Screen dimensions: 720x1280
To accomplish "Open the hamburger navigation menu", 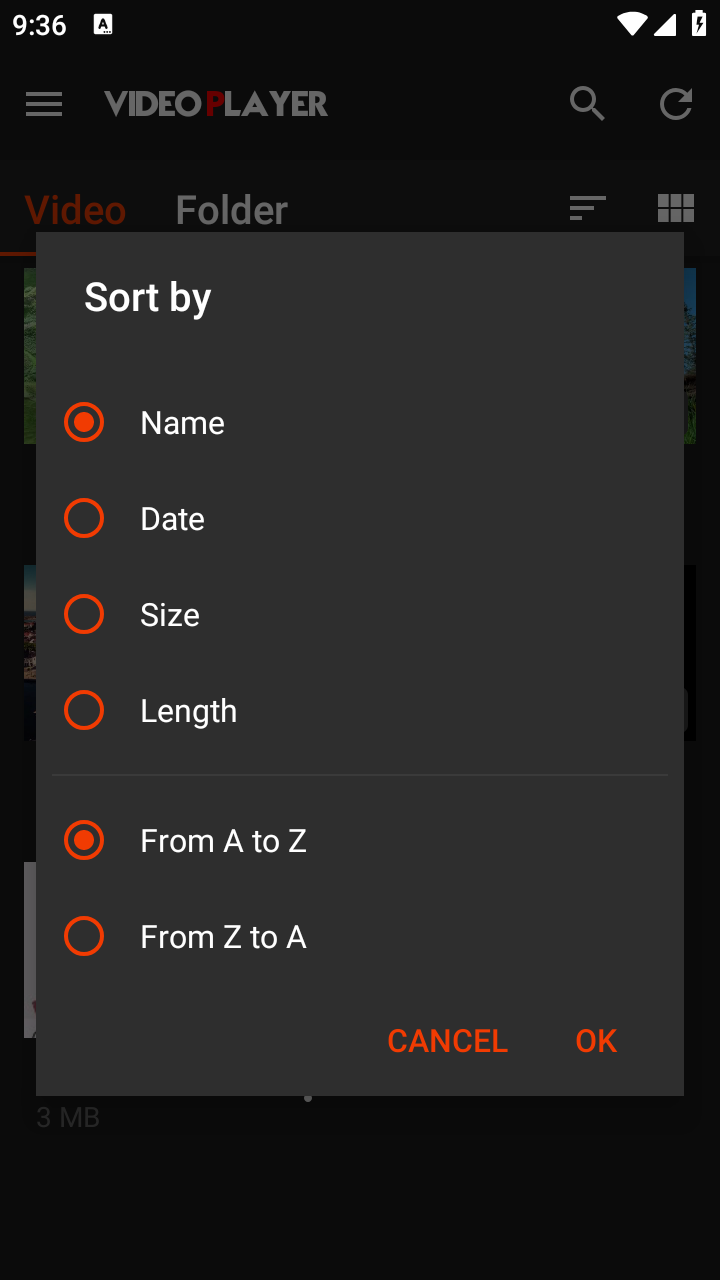I will [x=44, y=104].
